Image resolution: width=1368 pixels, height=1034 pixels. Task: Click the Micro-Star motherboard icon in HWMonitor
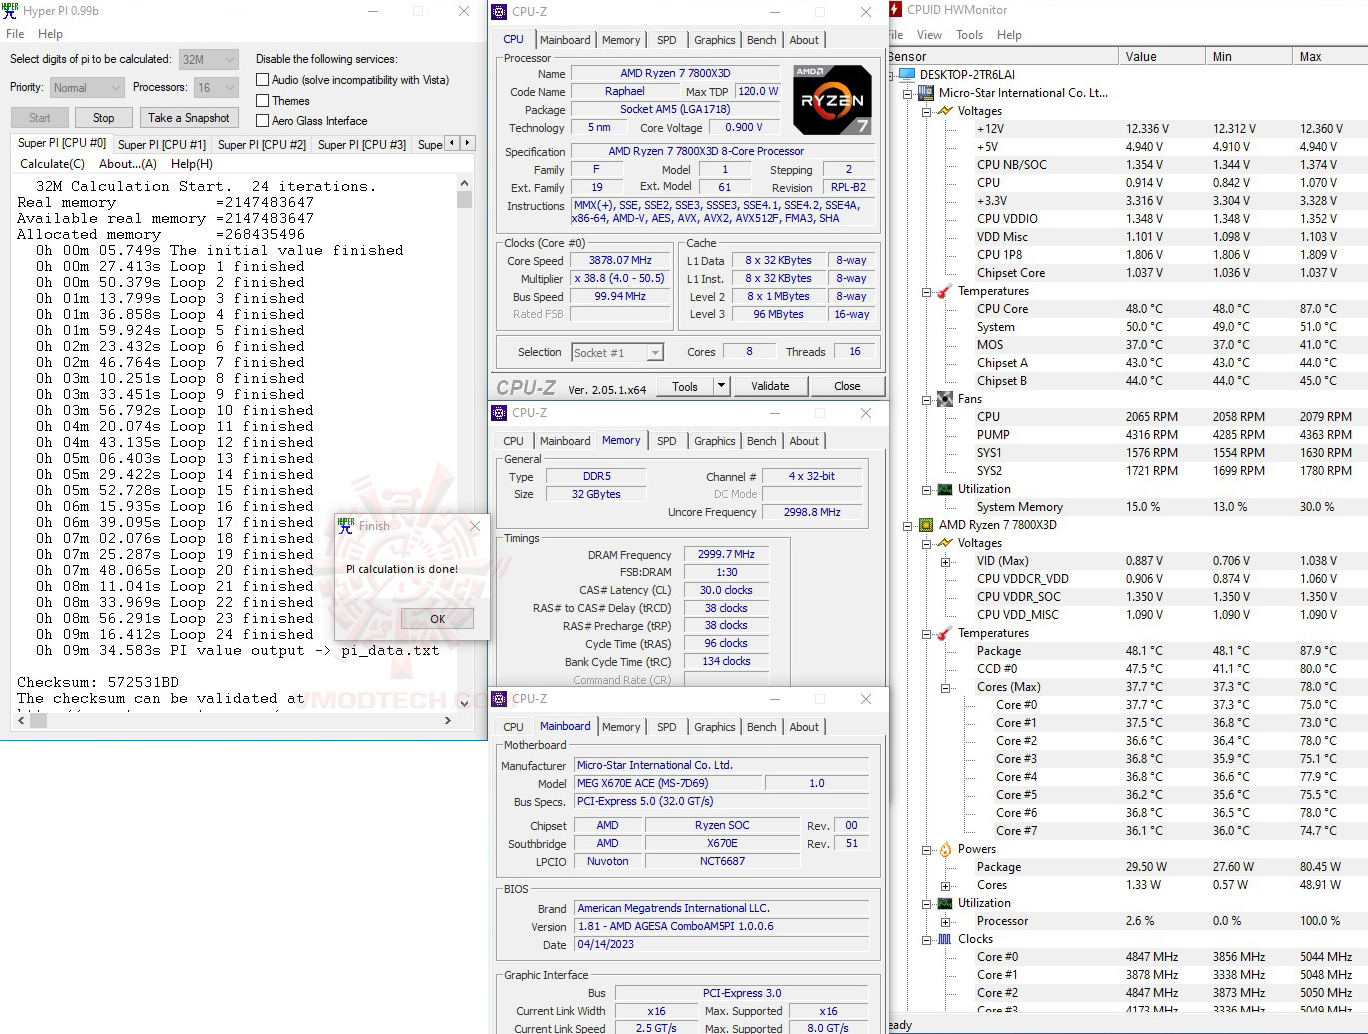tap(926, 93)
